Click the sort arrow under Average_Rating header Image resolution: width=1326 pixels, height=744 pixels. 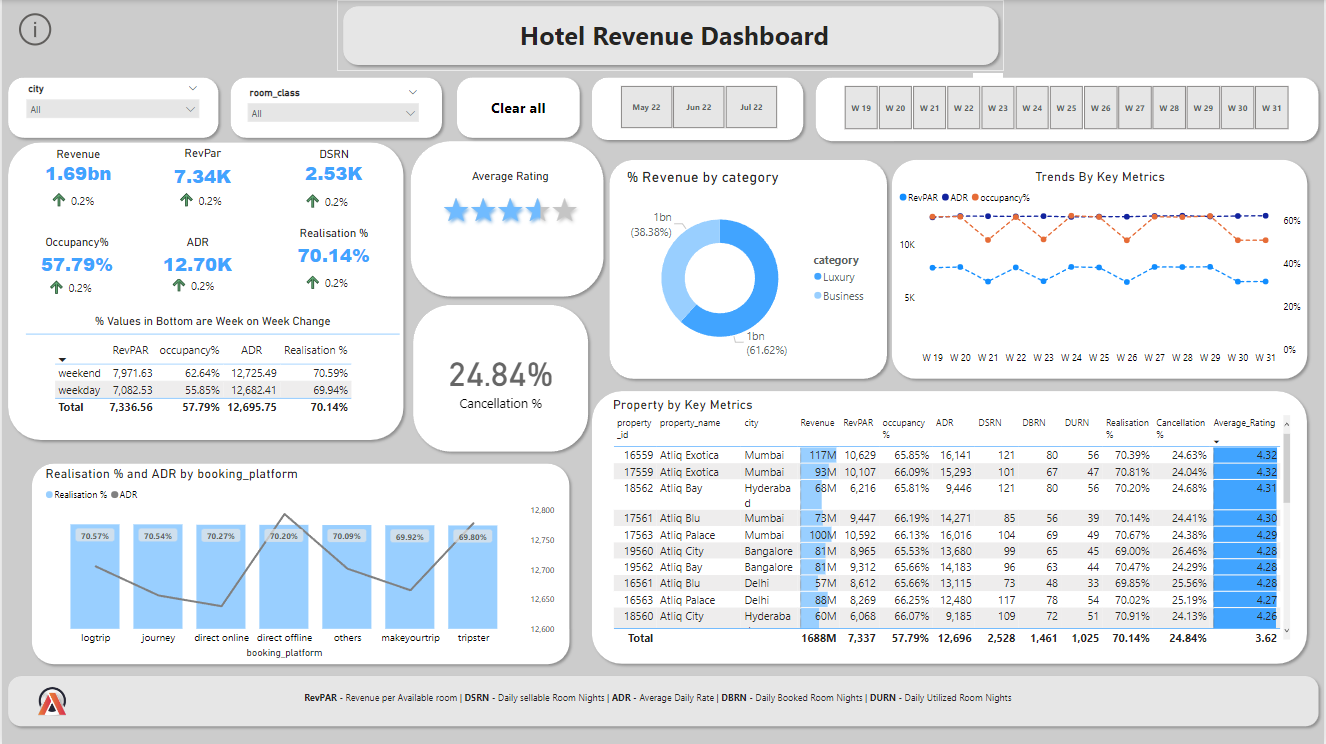pyautogui.click(x=1217, y=441)
